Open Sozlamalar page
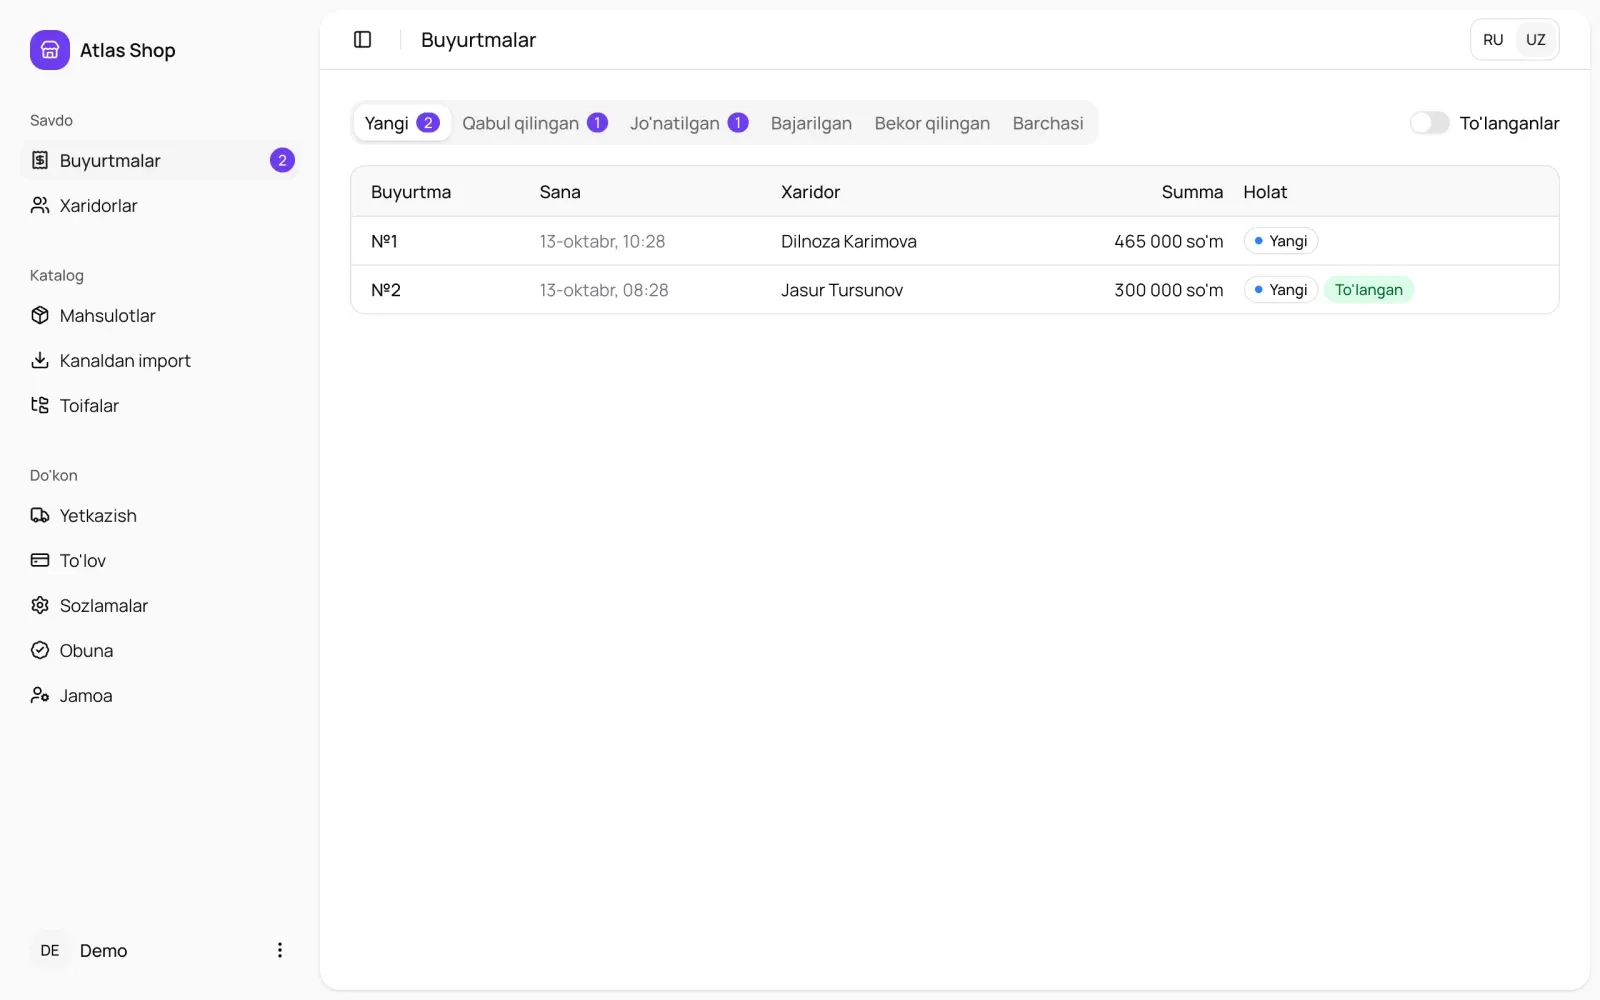The width and height of the screenshot is (1600, 1000). [x=160, y=605]
